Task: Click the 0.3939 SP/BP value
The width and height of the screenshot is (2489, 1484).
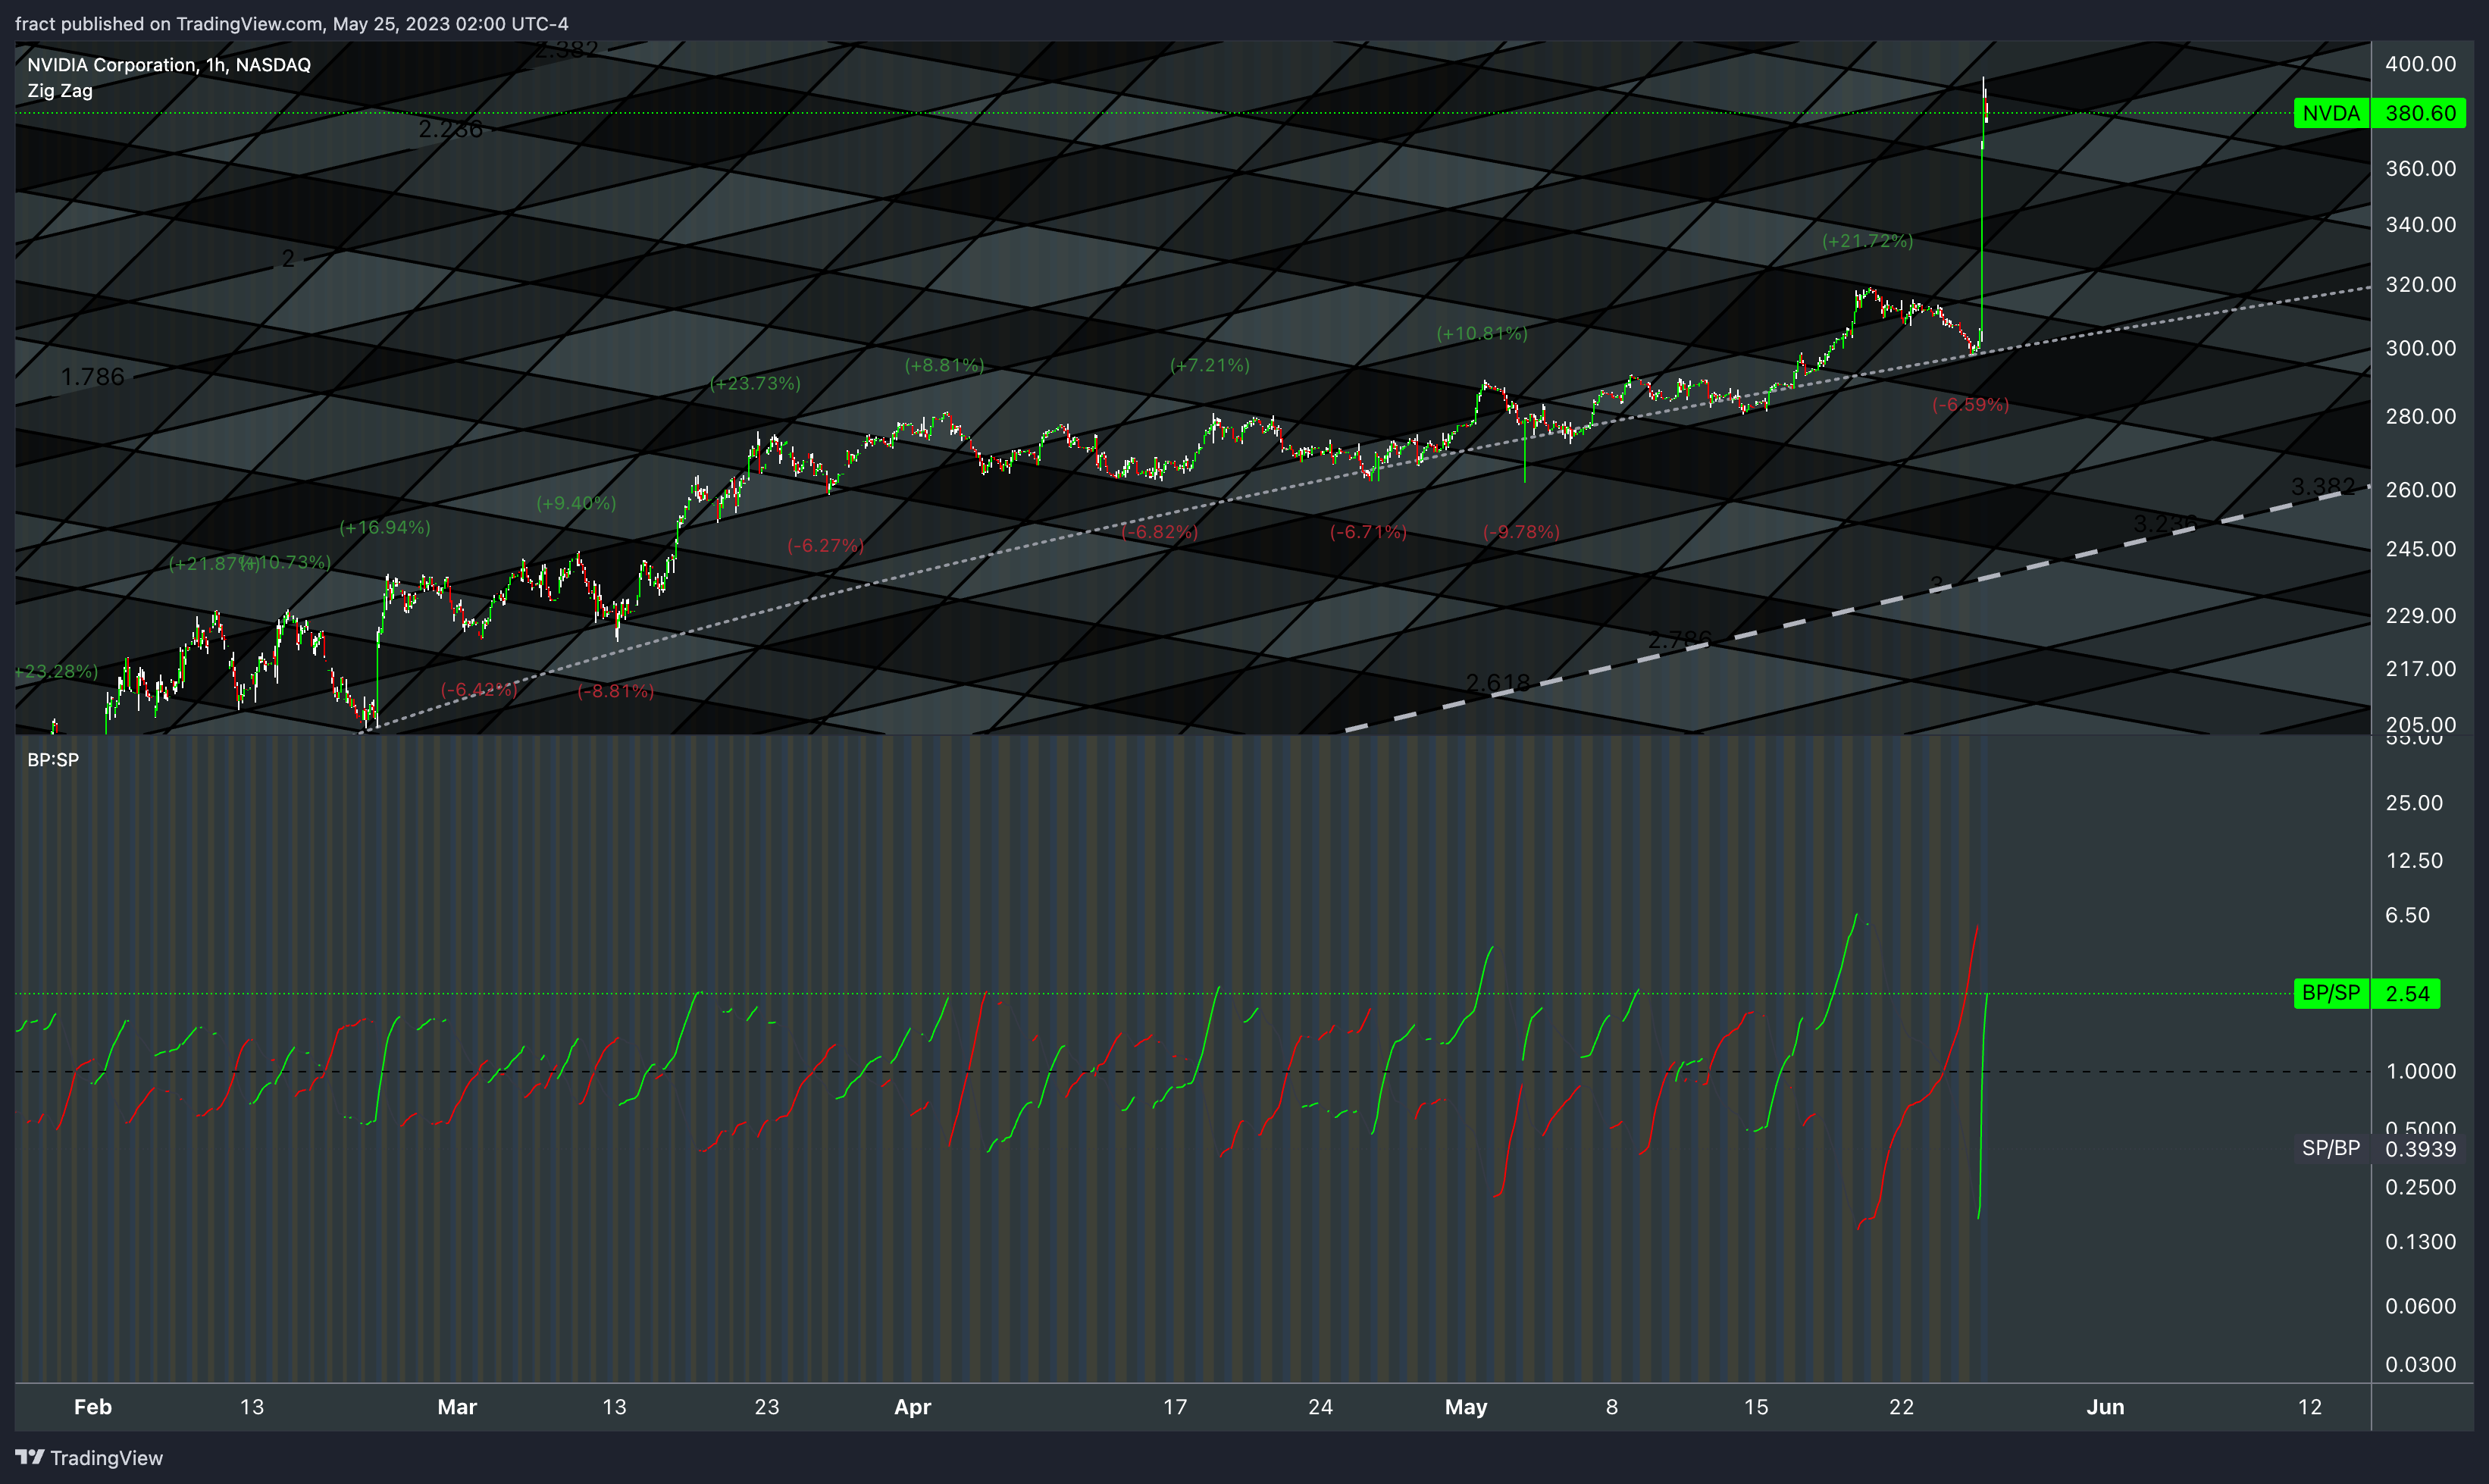Action: point(2420,1149)
